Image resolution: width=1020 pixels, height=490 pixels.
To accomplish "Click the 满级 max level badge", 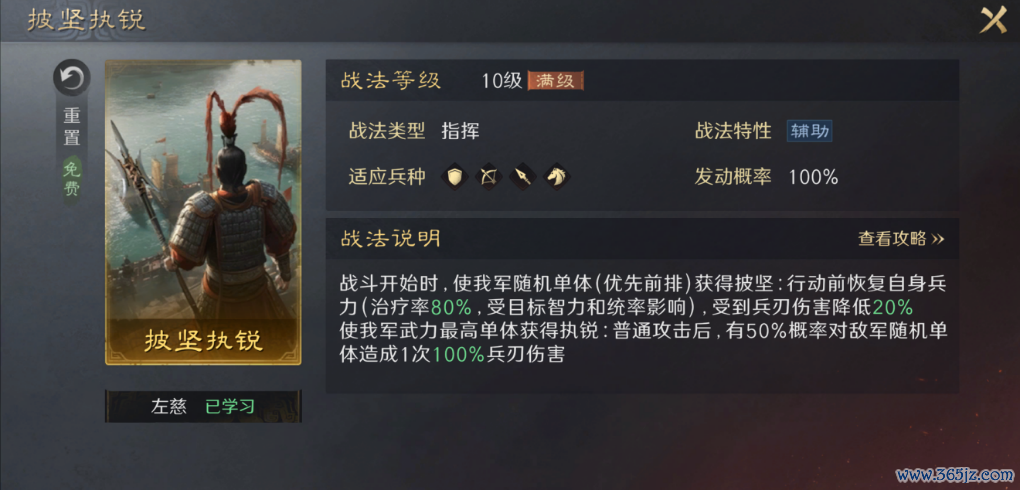I will 556,81.
